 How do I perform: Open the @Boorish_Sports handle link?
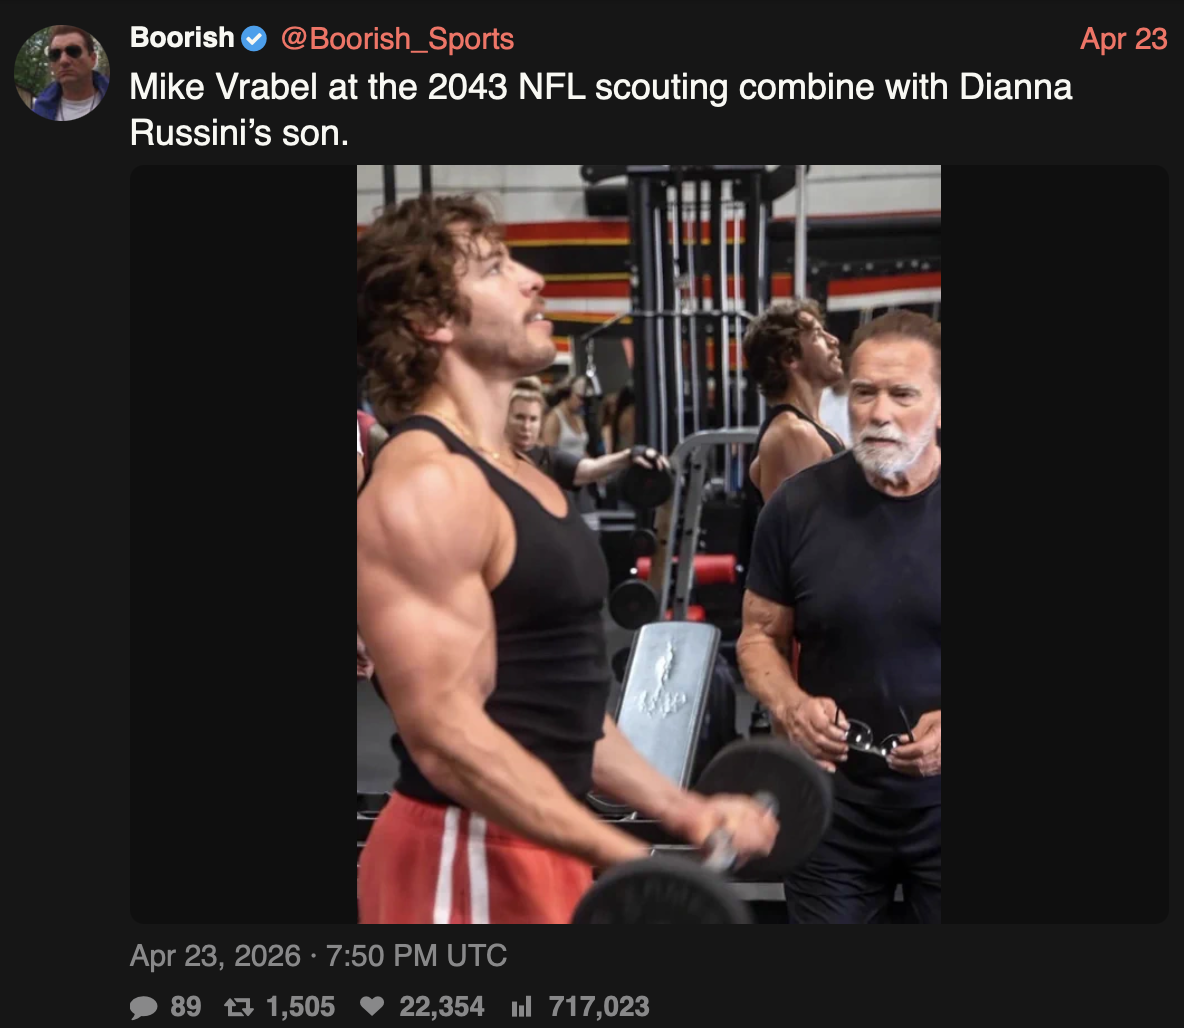tap(397, 39)
